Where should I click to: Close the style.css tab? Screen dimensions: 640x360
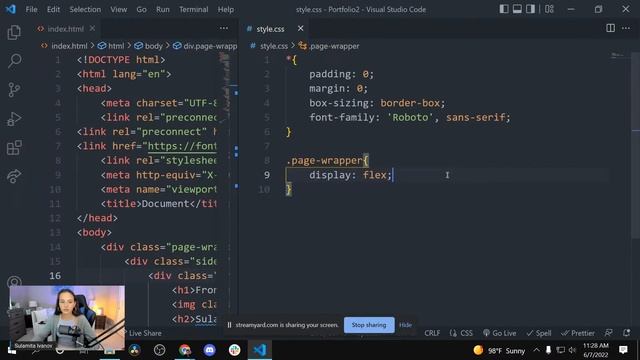pyautogui.click(x=300, y=28)
